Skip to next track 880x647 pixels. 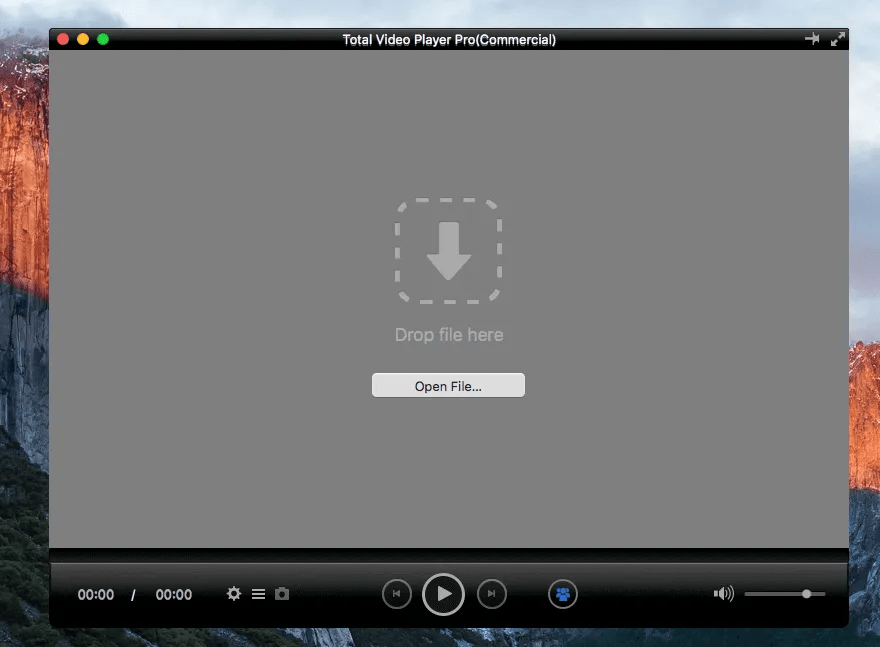pos(492,594)
